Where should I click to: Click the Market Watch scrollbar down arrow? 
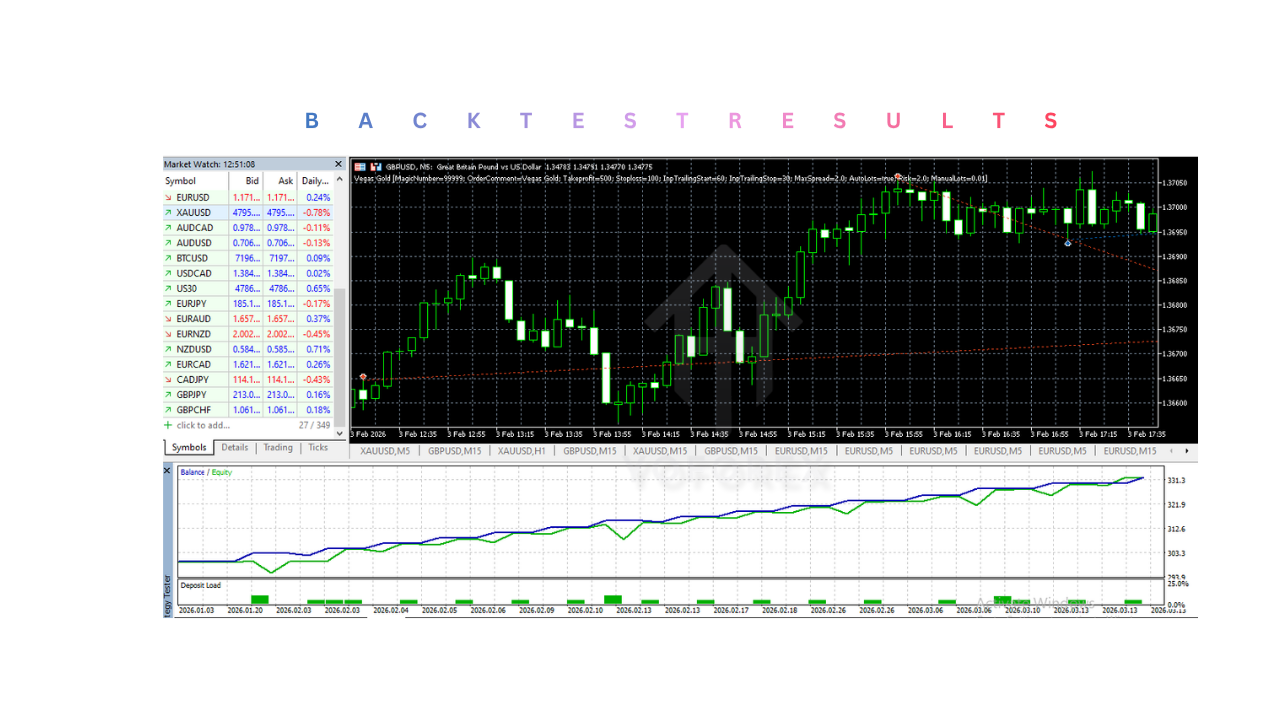340,432
